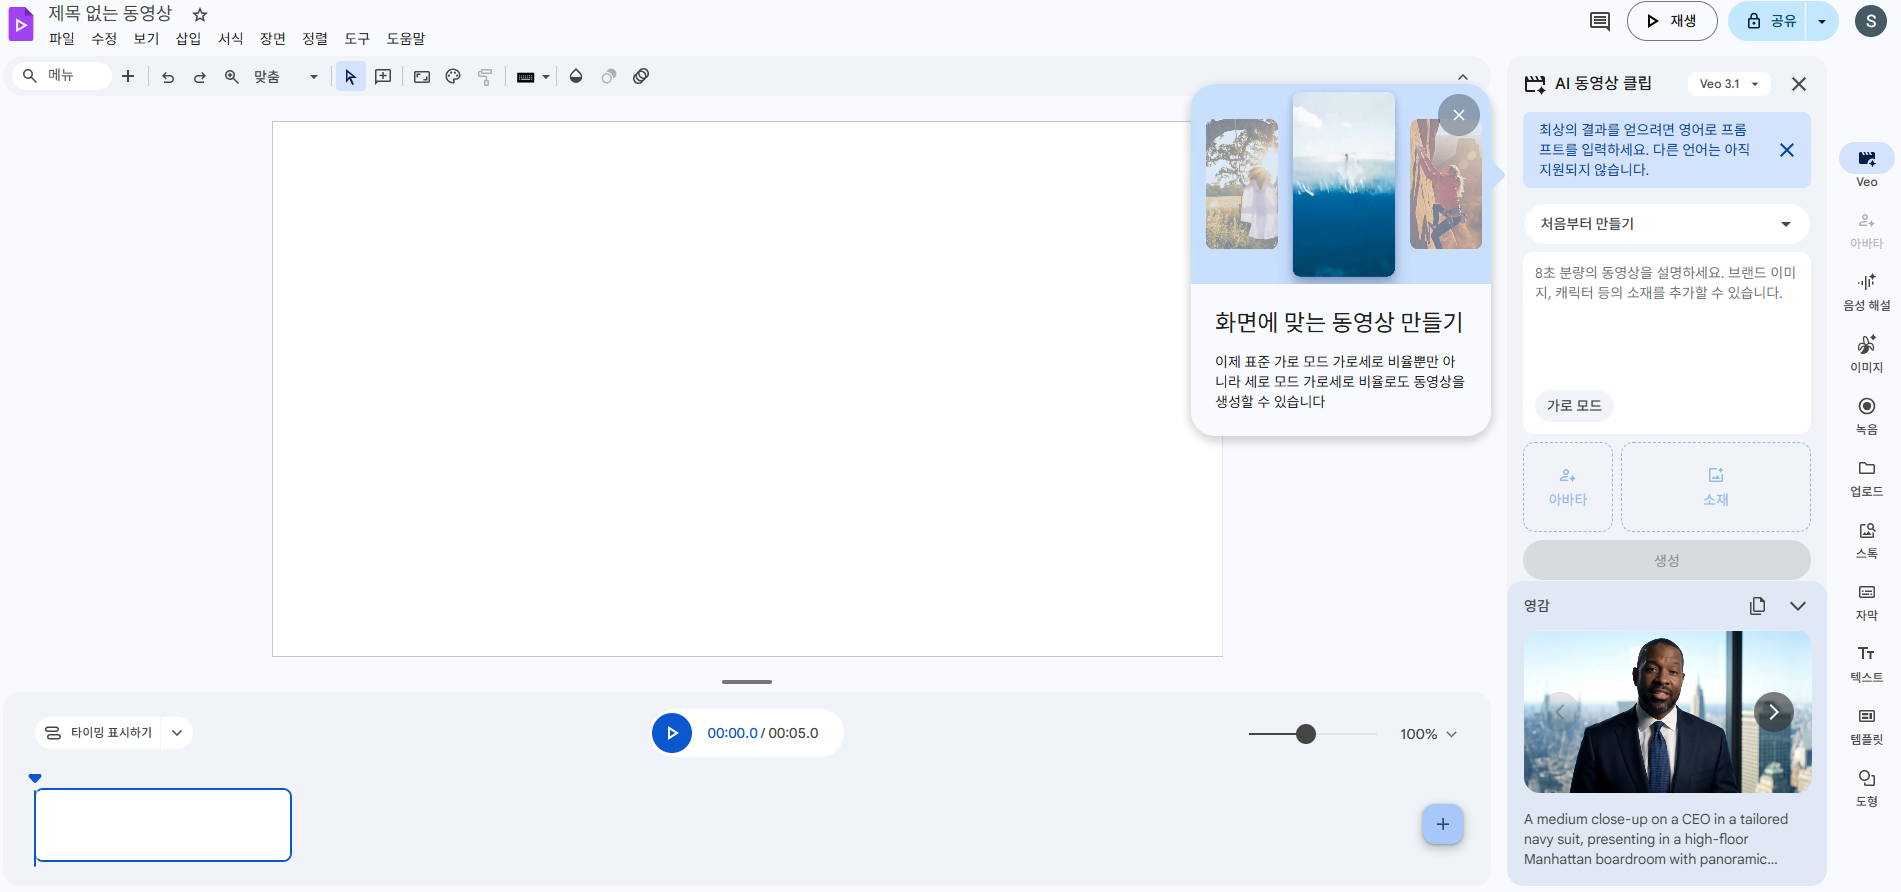Open the 도구 menu
1901x892 pixels.
[x=357, y=39]
